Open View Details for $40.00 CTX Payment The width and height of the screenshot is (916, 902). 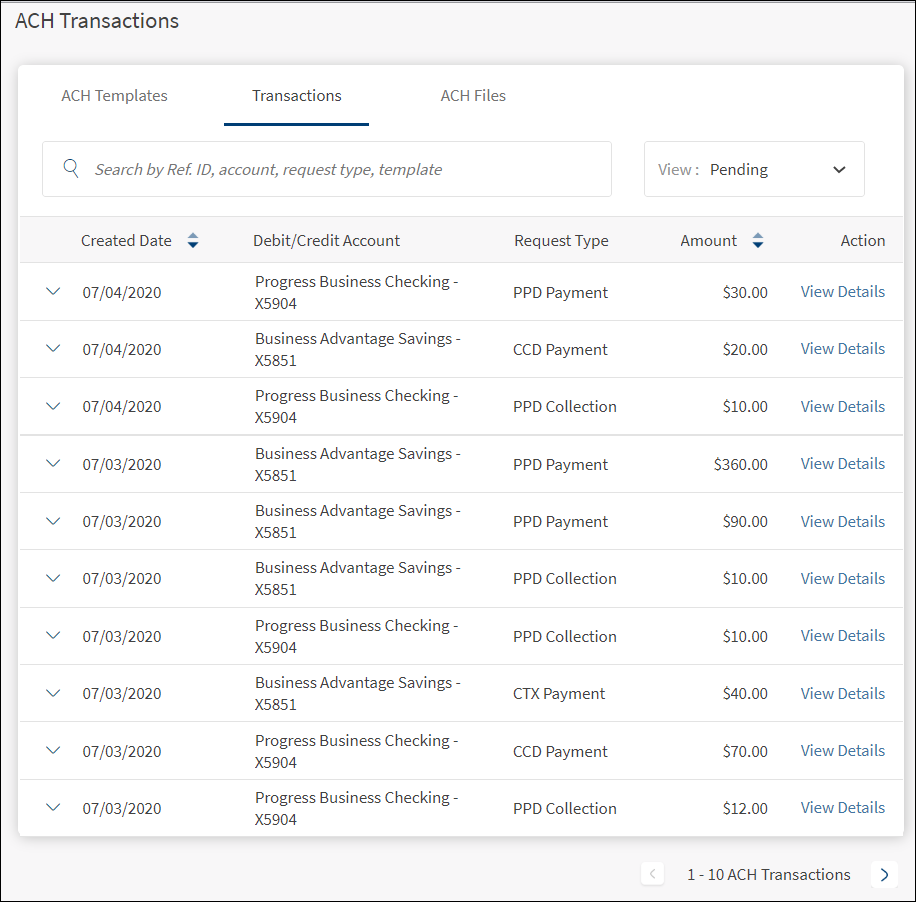tap(842, 693)
